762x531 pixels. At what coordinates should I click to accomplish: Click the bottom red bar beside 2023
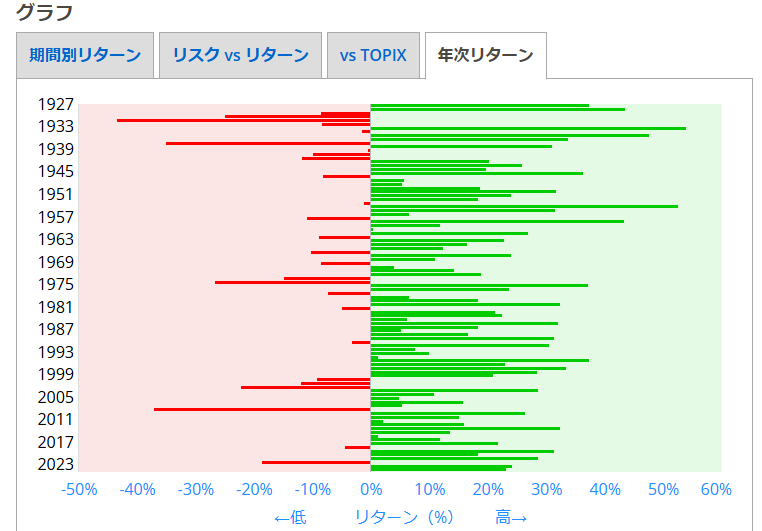pyautogui.click(x=316, y=462)
